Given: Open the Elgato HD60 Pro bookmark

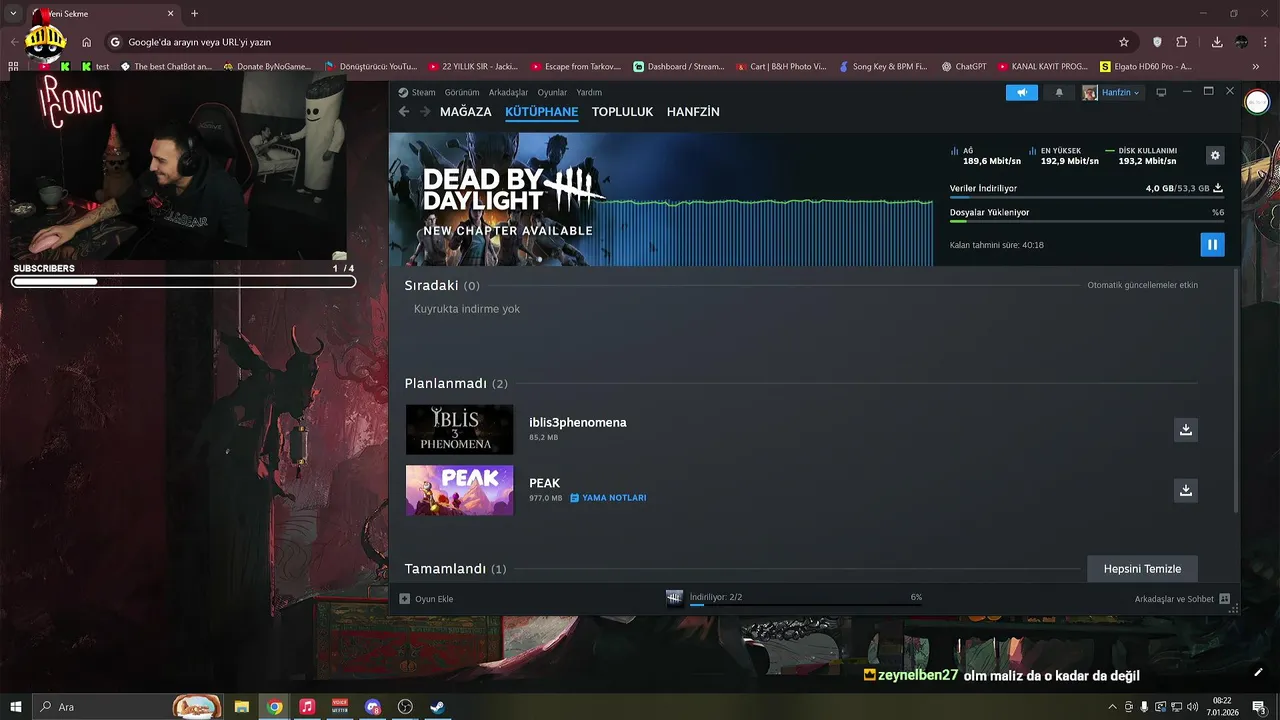Looking at the screenshot, I should pyautogui.click(x=1146, y=66).
